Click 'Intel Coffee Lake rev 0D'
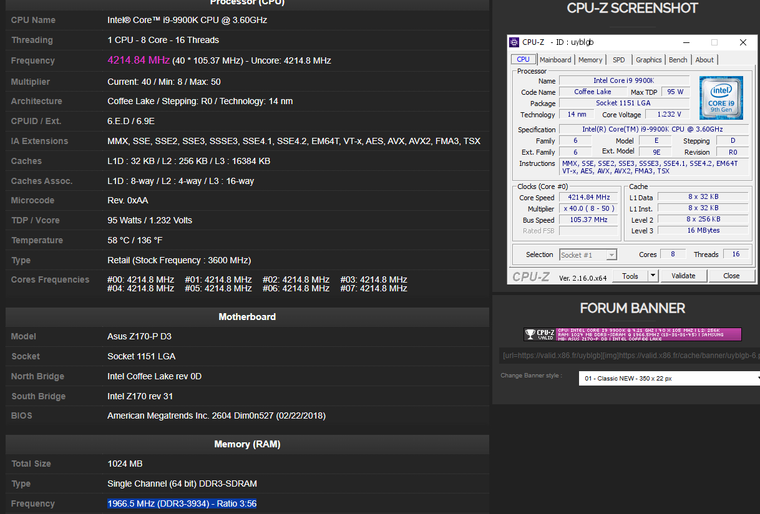 [x=154, y=376]
